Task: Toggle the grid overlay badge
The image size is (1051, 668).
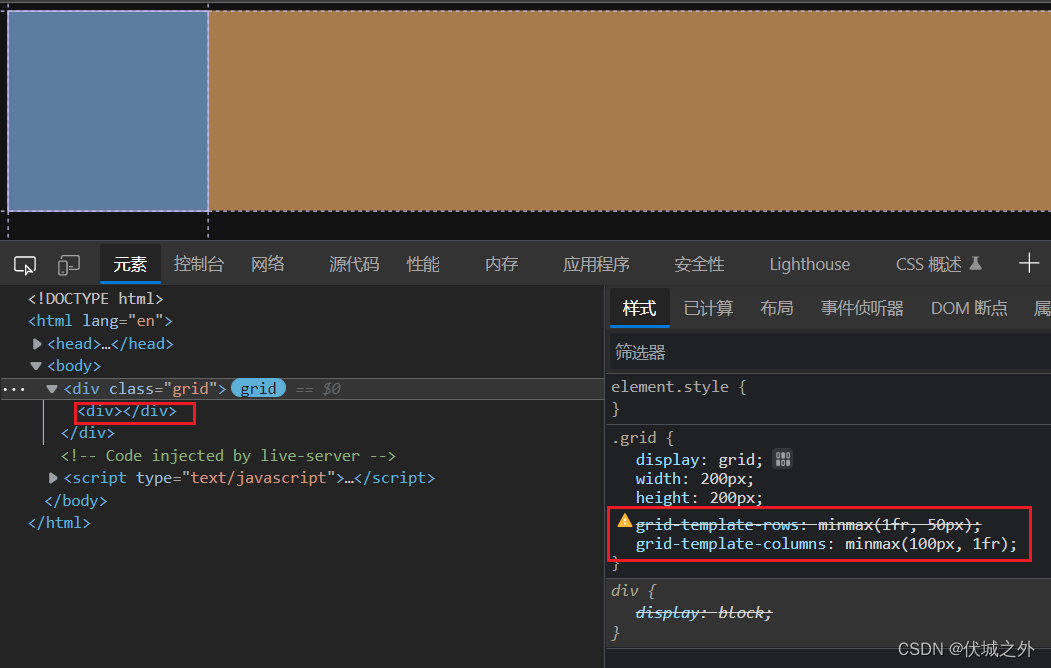Action: (258, 389)
